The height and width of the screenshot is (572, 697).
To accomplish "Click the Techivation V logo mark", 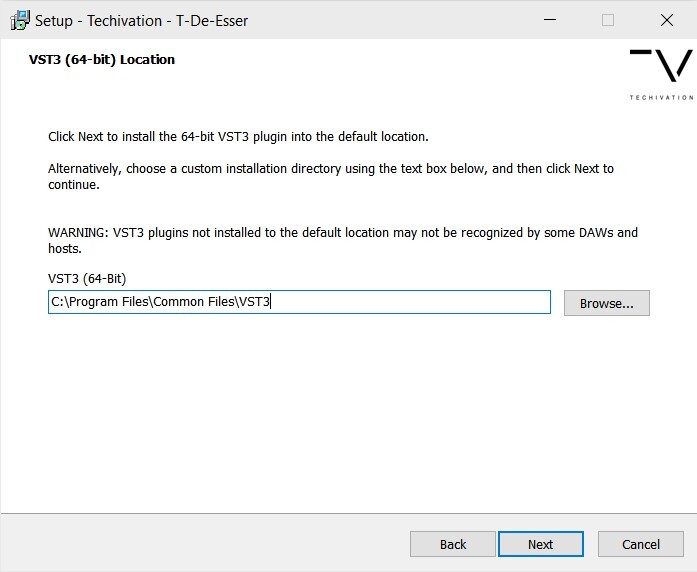I will [661, 68].
